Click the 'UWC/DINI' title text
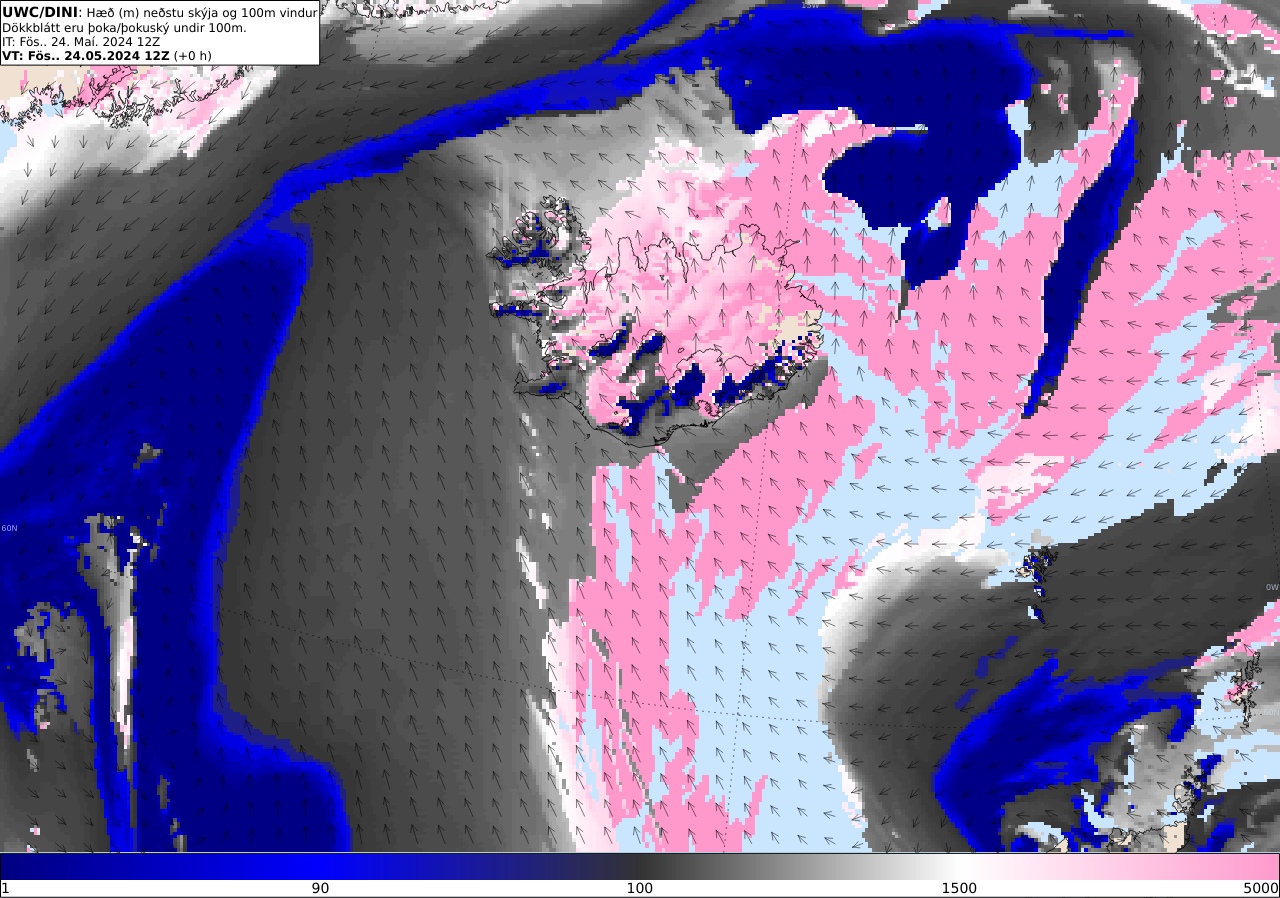The image size is (1280, 898). click(x=39, y=12)
